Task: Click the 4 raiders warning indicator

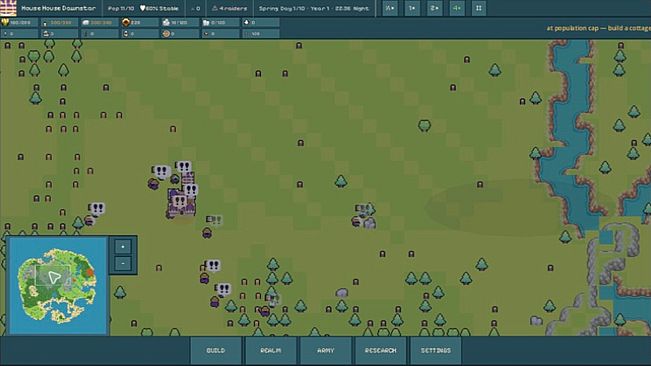Action: point(229,8)
